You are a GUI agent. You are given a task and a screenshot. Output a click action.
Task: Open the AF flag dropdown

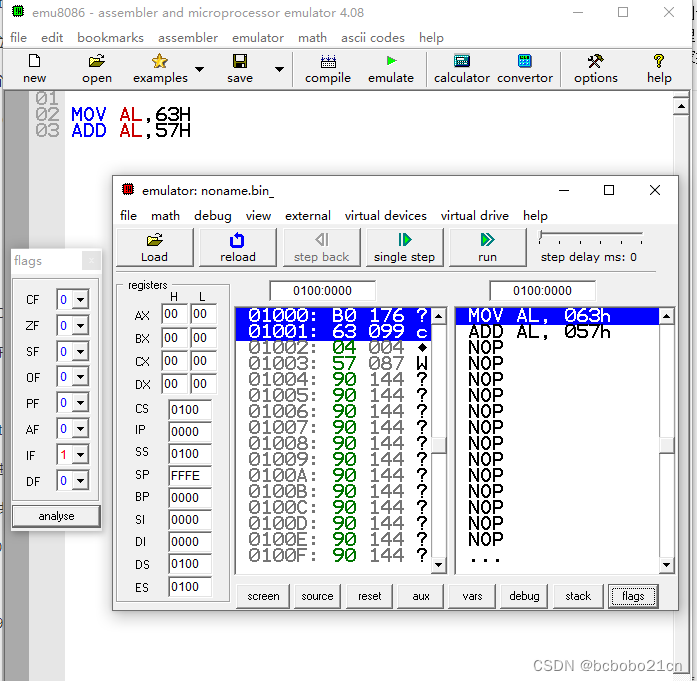coord(80,429)
